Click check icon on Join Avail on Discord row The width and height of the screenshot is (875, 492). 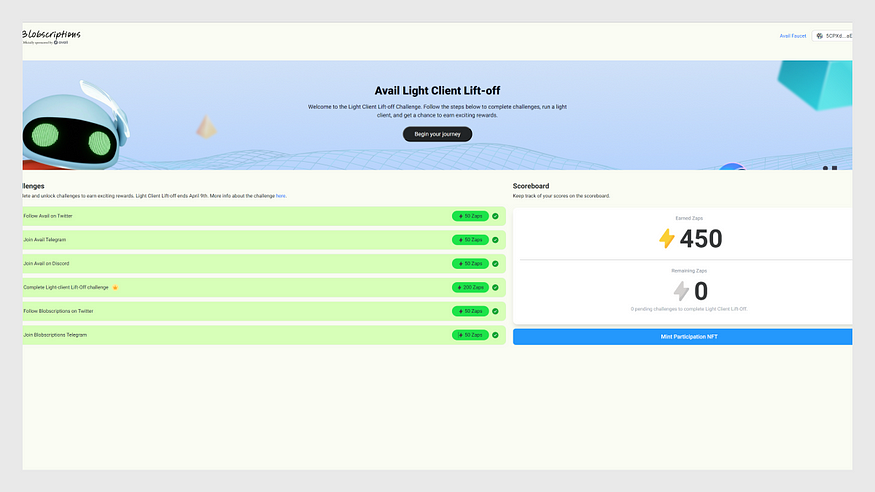(x=495, y=263)
